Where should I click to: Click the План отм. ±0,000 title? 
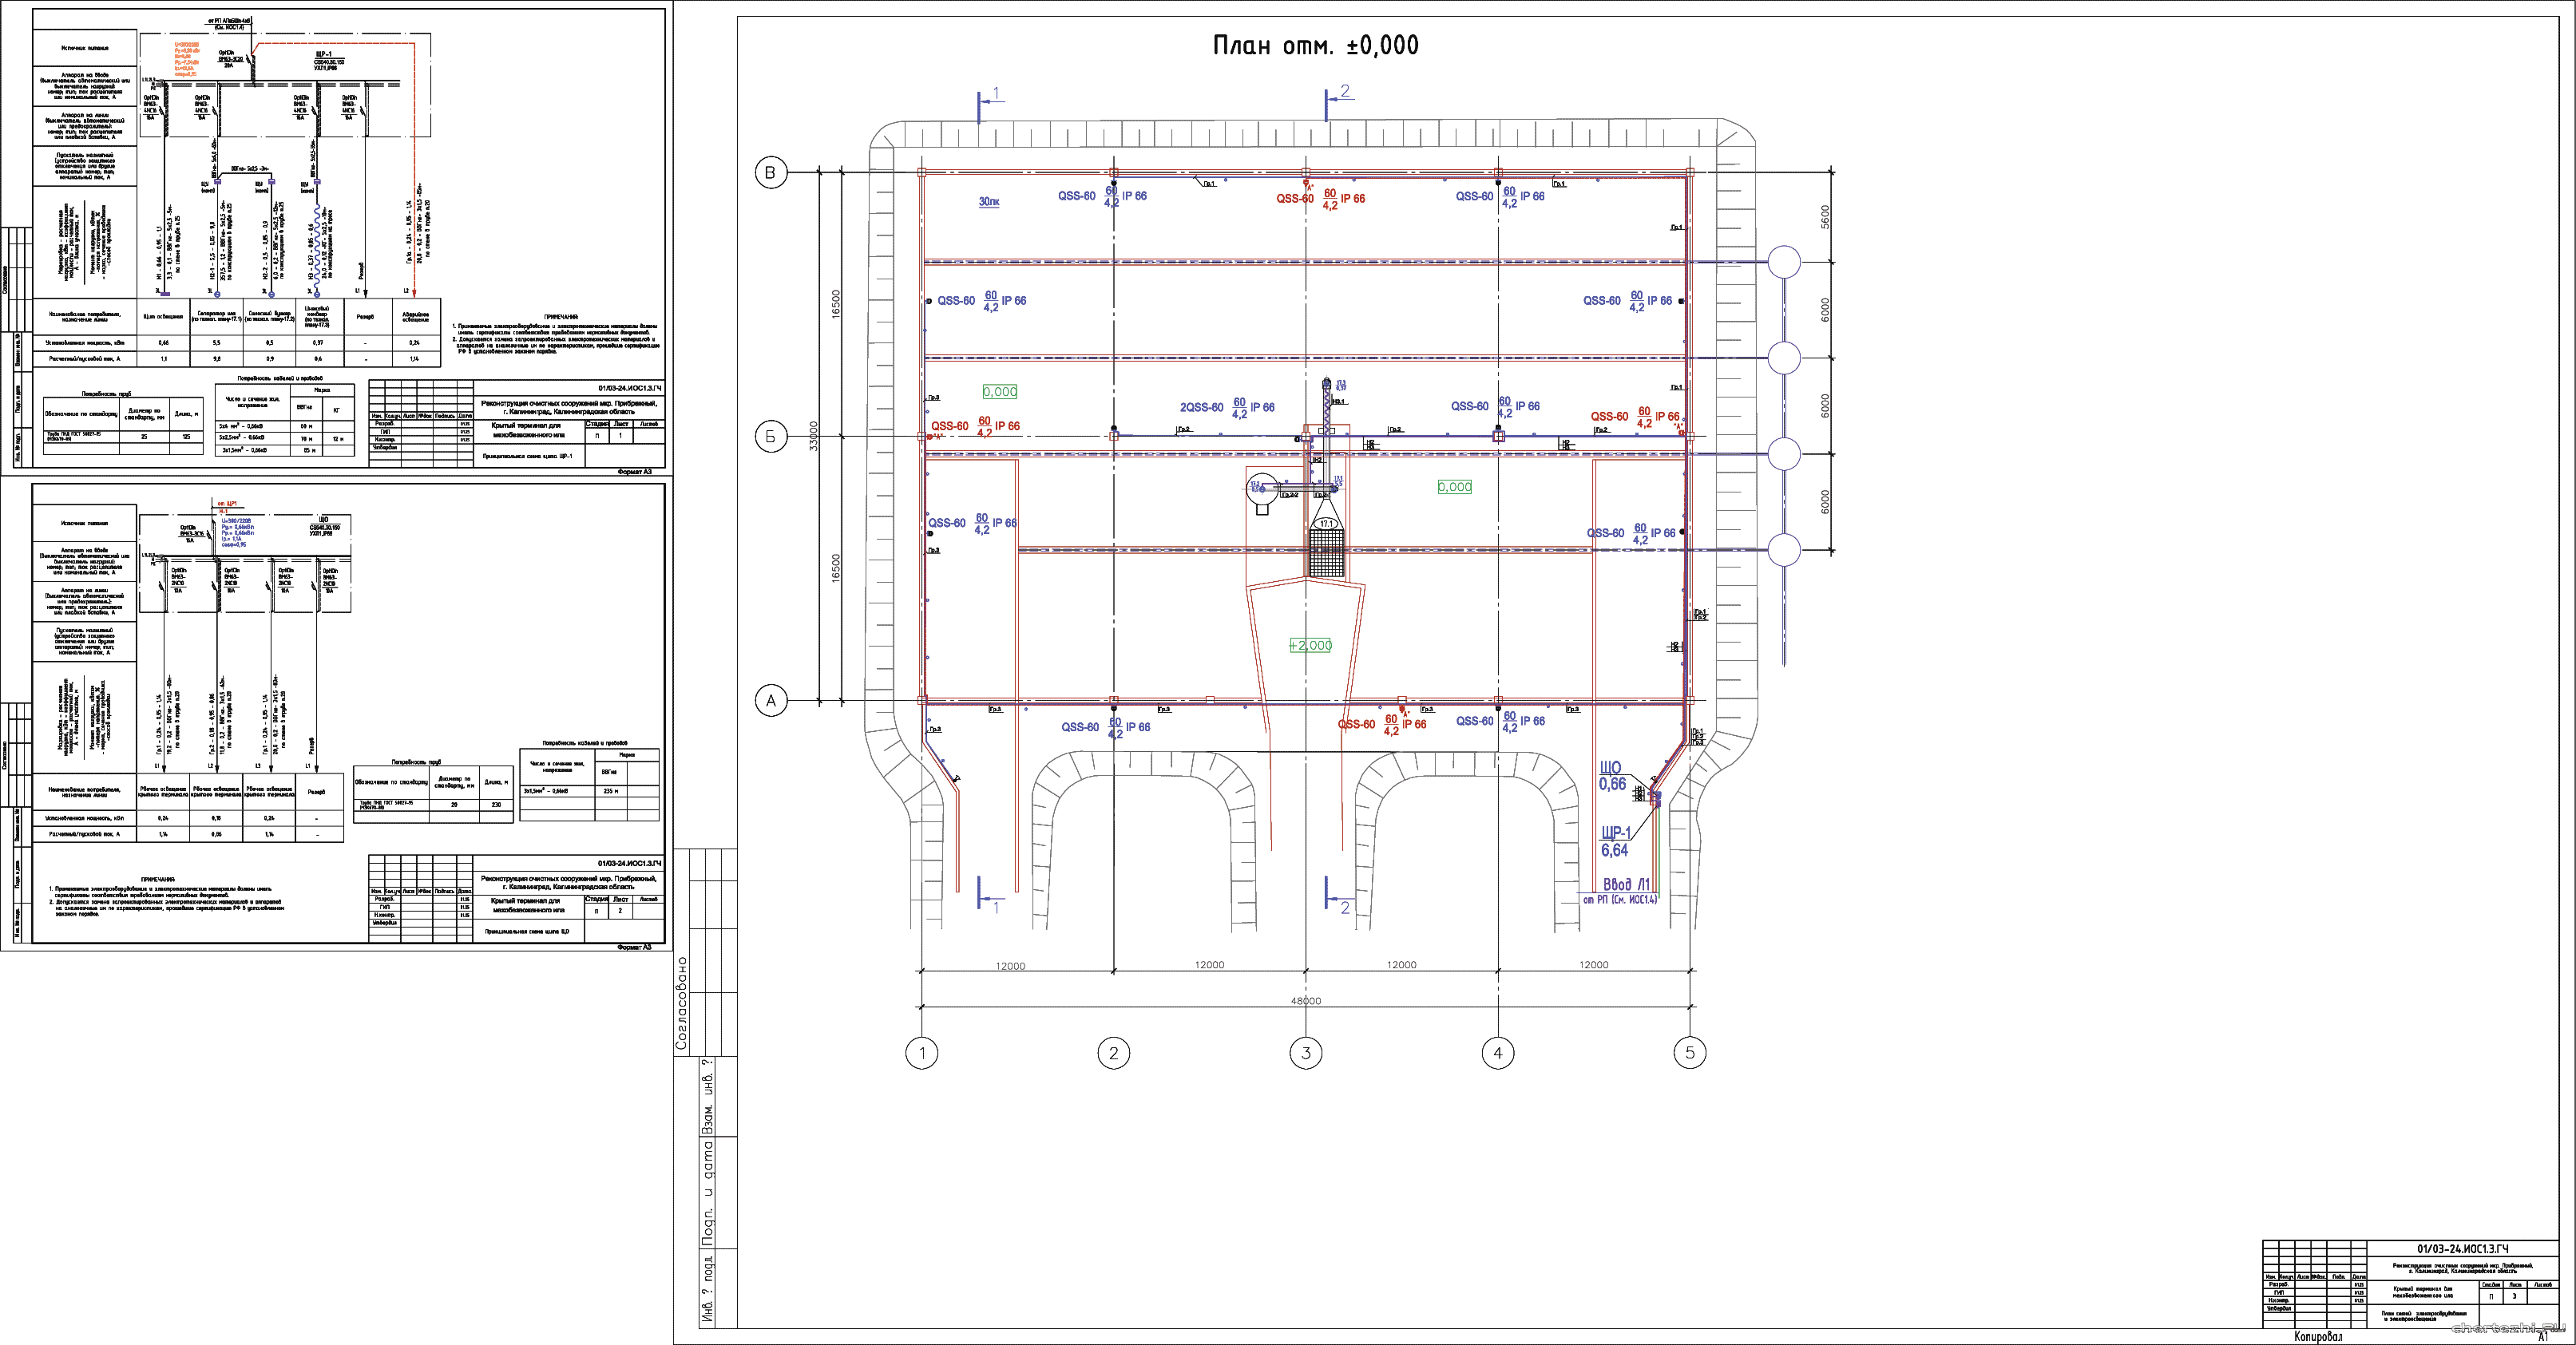1315,45
